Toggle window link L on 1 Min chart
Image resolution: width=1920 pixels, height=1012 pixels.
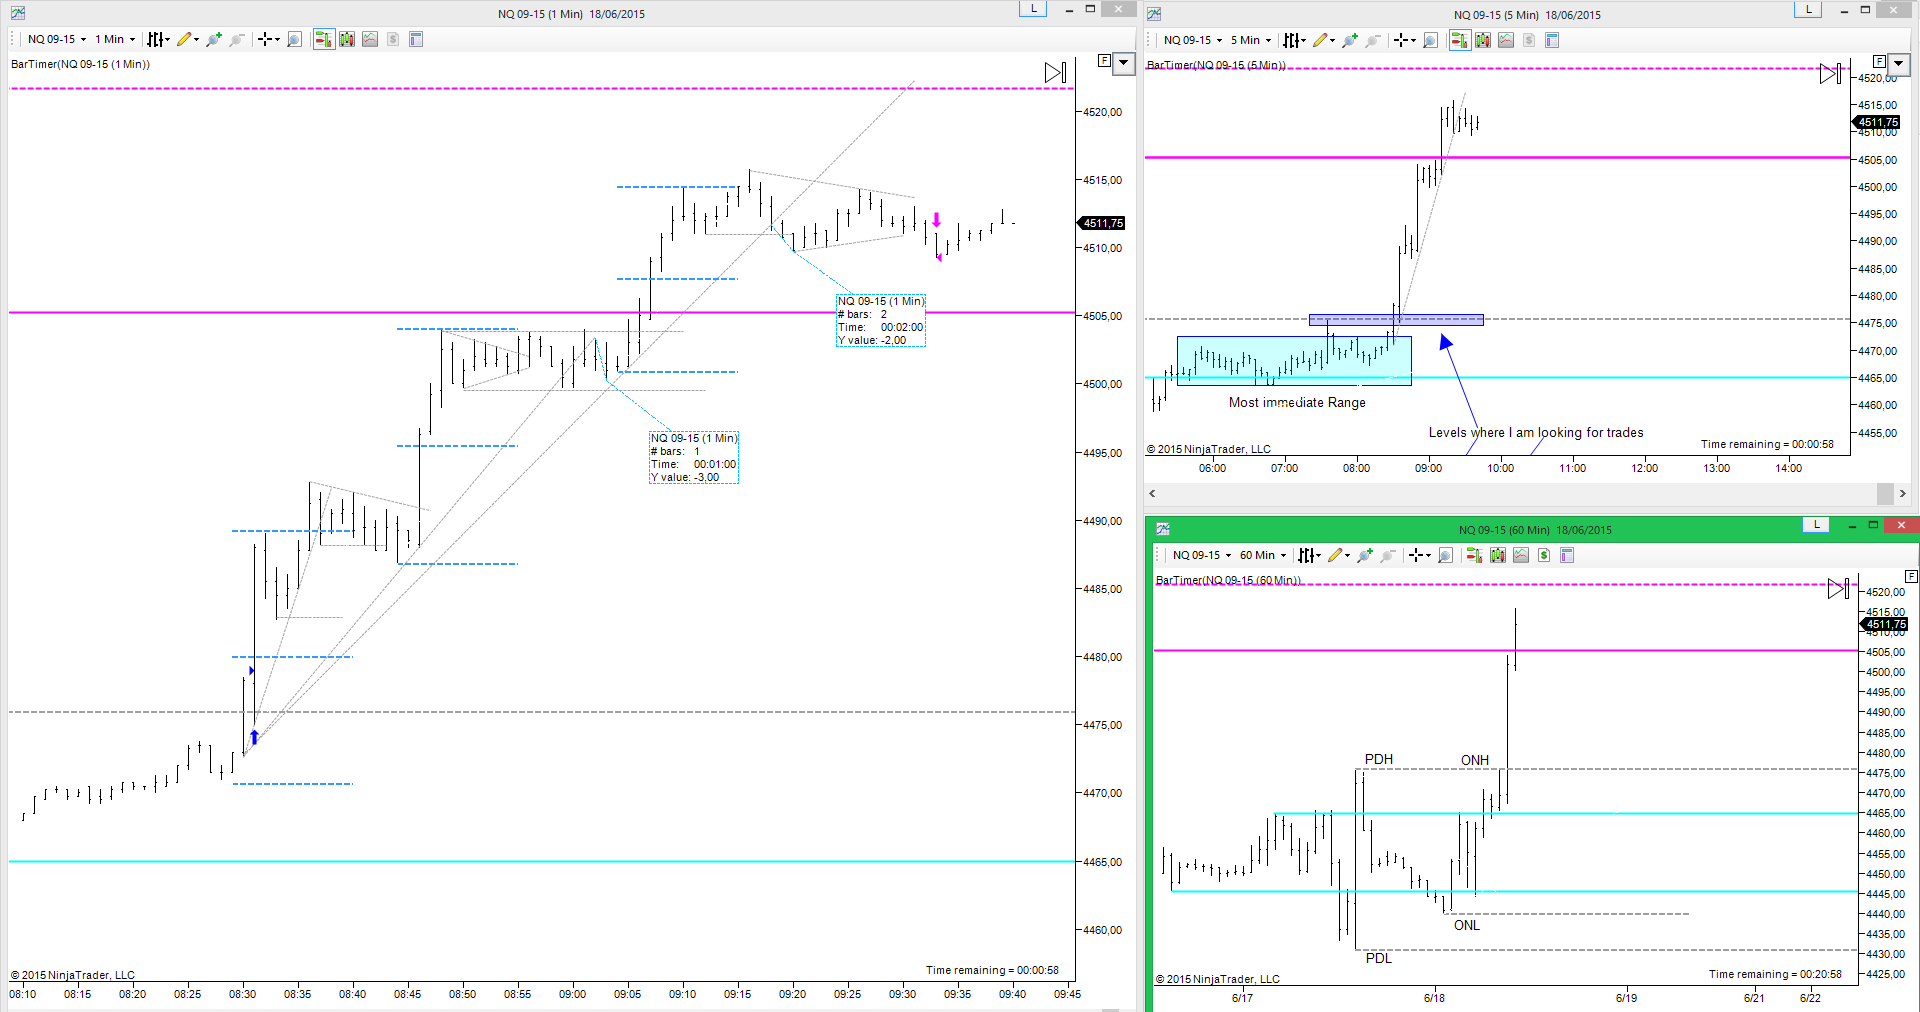1033,9
